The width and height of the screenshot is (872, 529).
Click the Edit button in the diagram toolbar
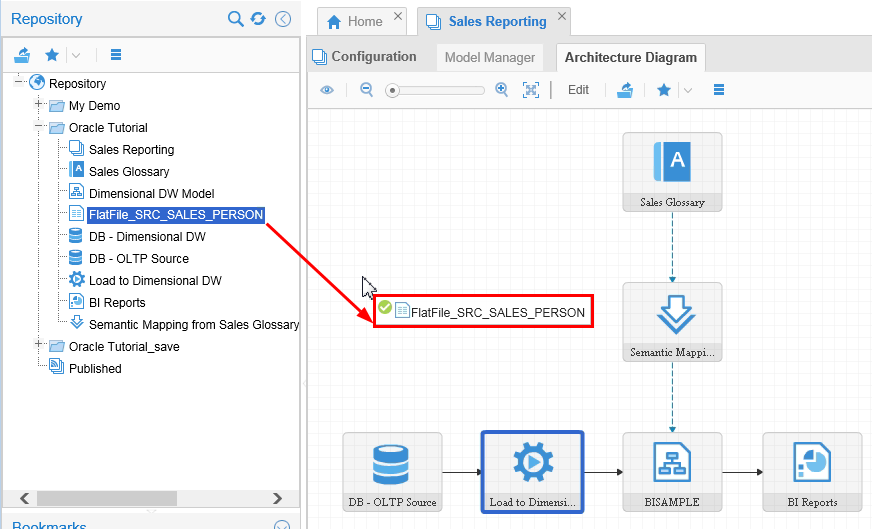578,90
